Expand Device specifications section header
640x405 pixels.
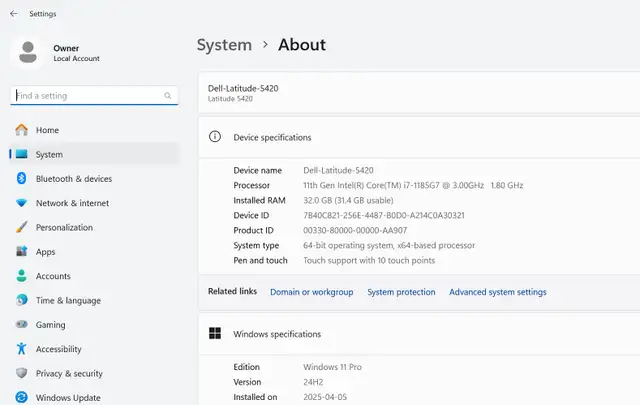pyautogui.click(x=419, y=137)
